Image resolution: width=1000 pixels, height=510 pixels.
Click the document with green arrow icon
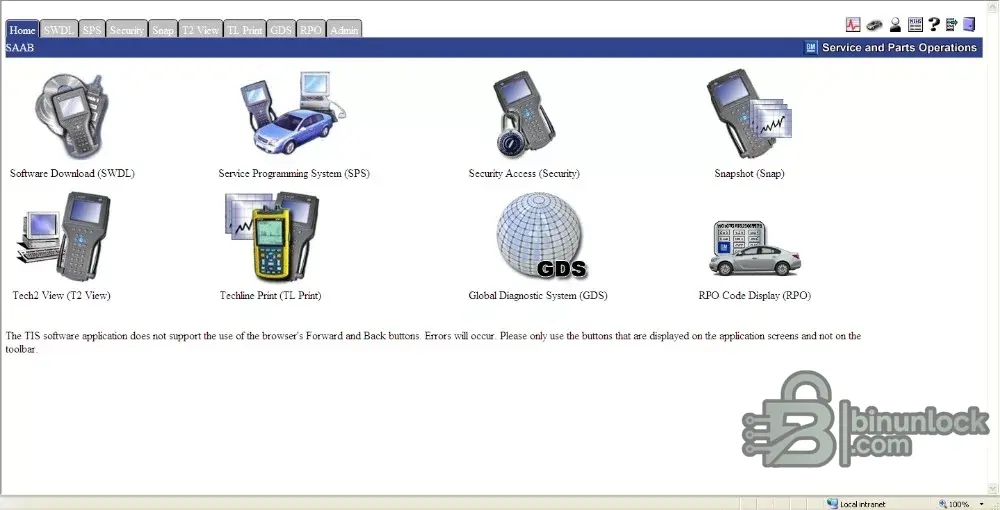[x=952, y=25]
